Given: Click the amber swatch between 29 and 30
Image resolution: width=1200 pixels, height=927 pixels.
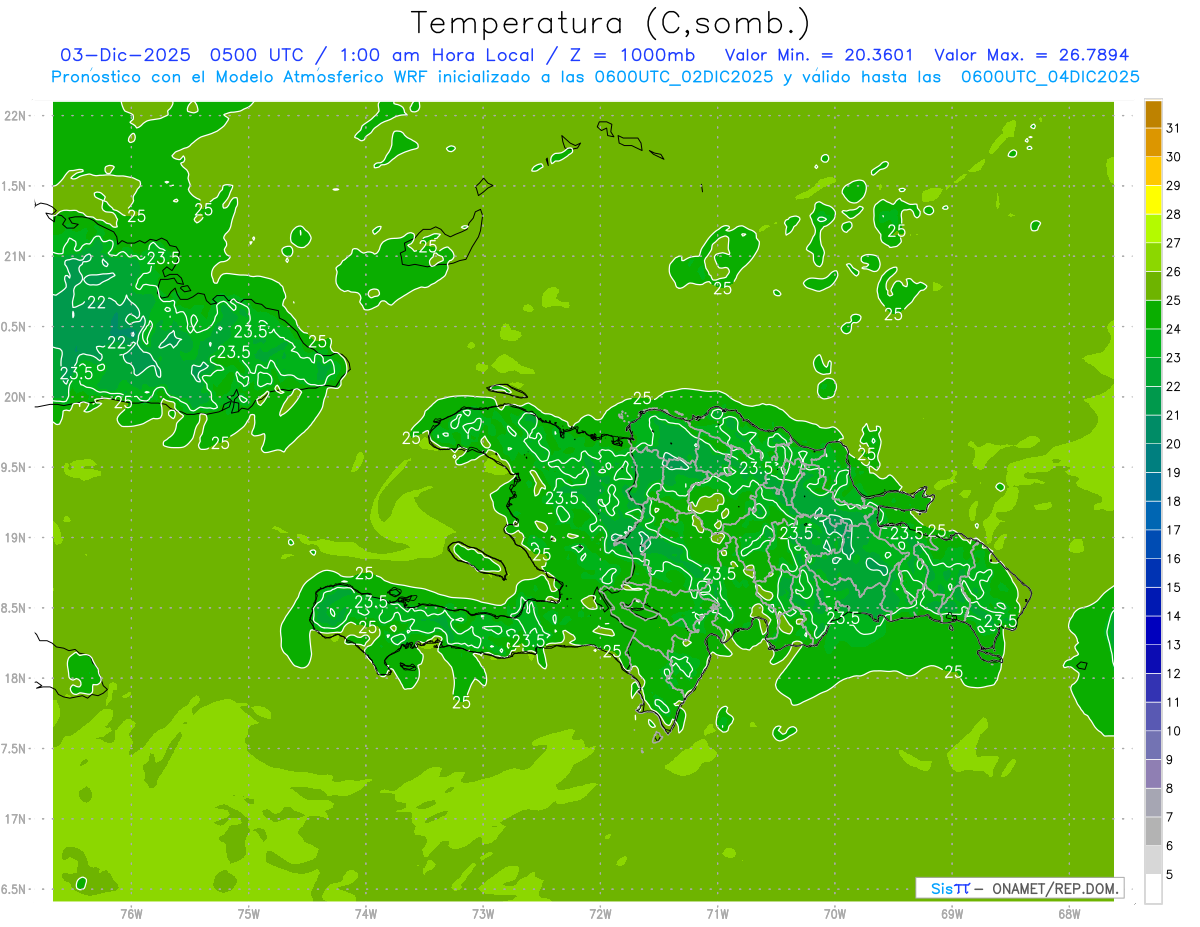Looking at the screenshot, I should 1153,171.
